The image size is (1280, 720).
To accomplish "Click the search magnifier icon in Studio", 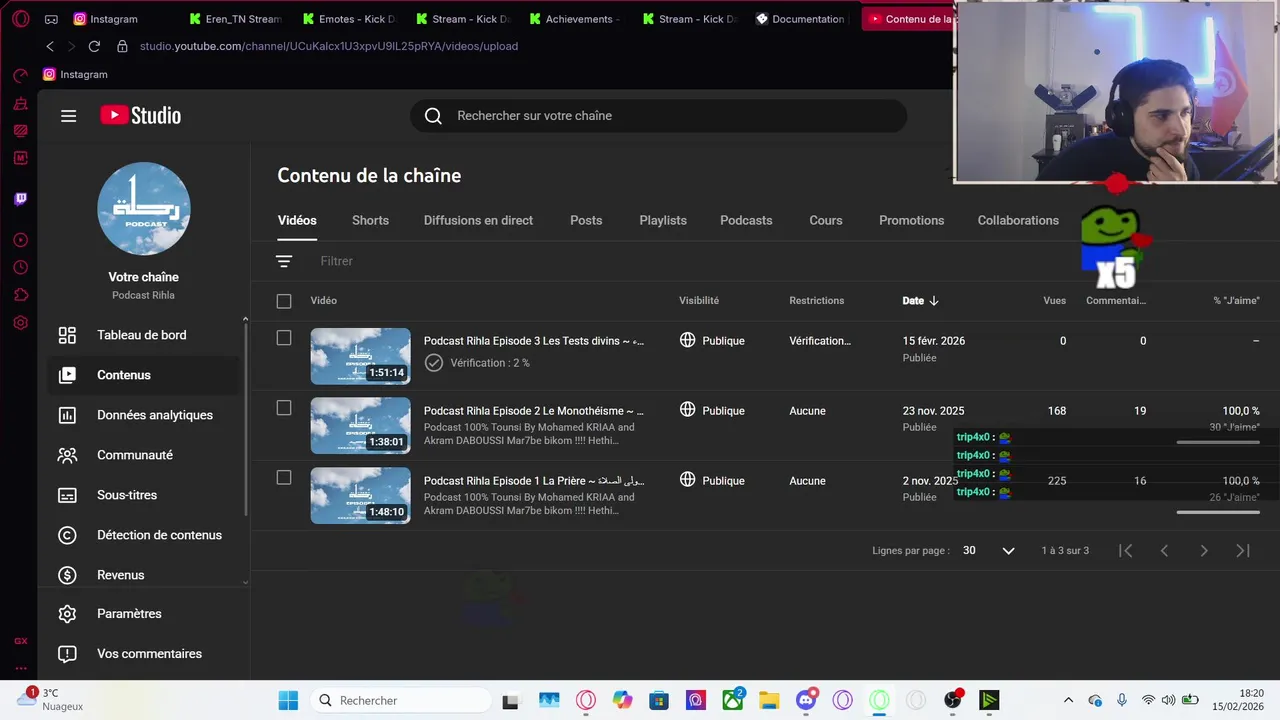I will pos(433,116).
